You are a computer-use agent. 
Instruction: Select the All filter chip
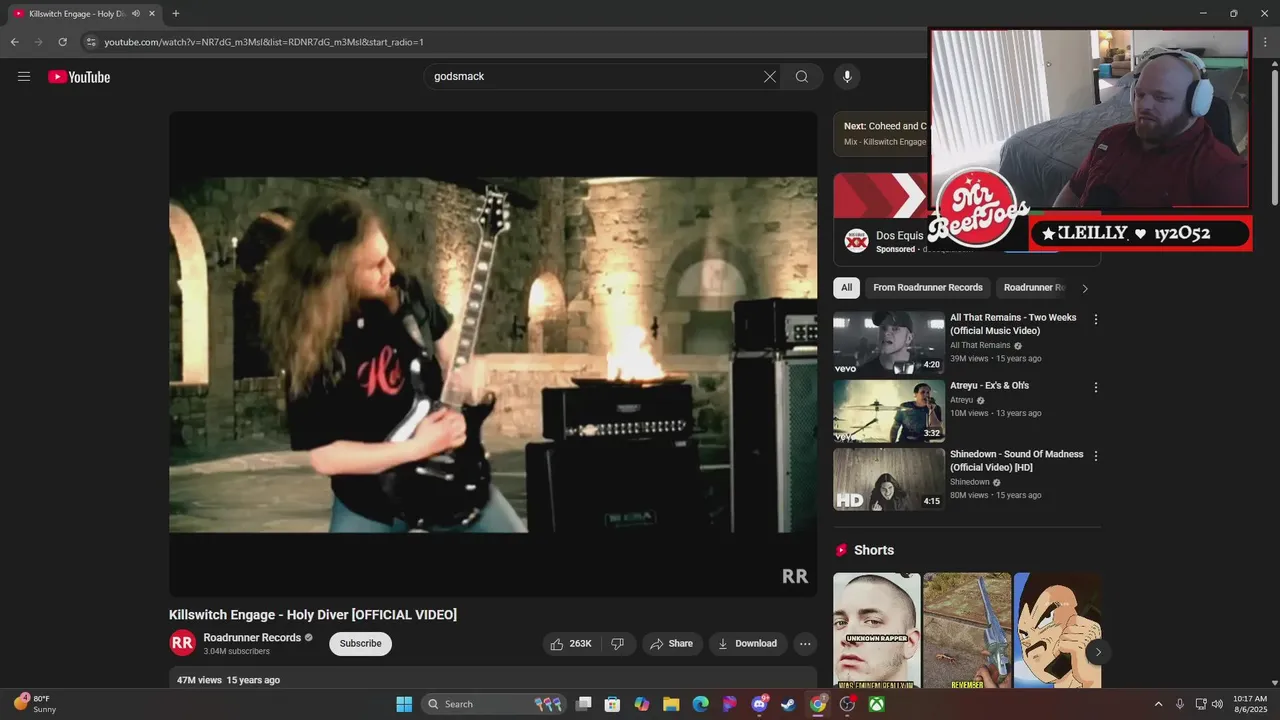846,288
